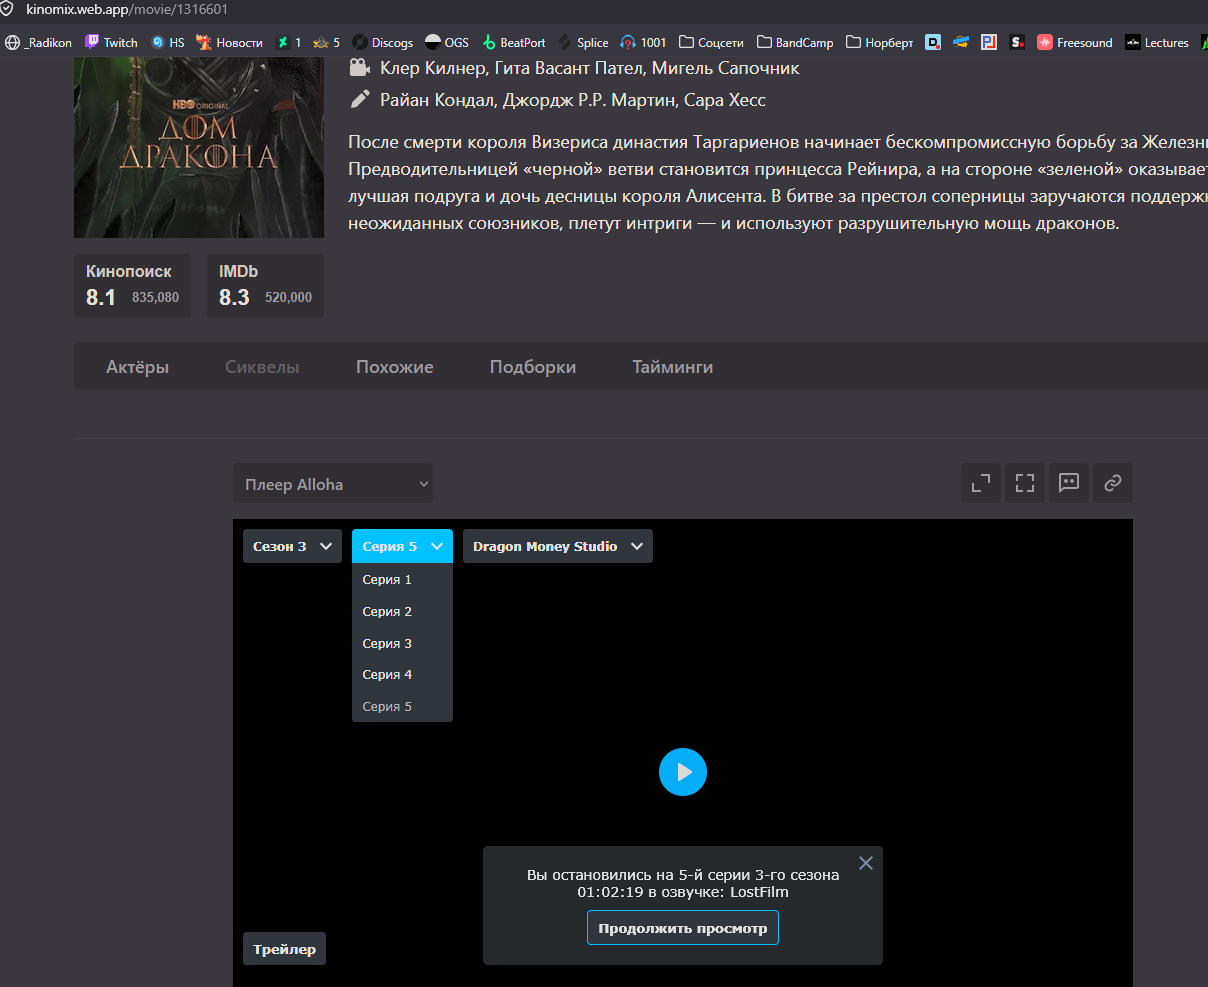1208x987 pixels.
Task: Open the bookmark labeled 5
Action: click(326, 42)
